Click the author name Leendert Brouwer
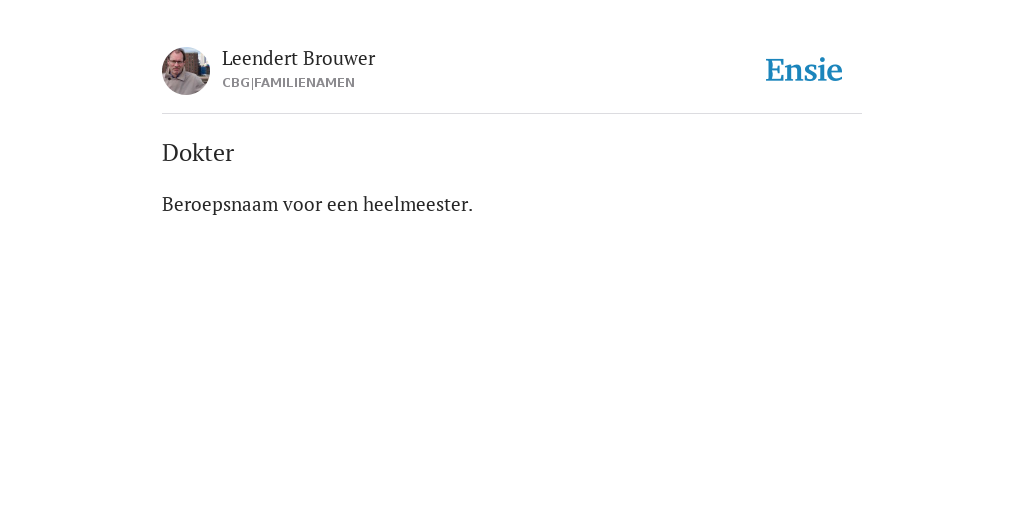 tap(298, 59)
